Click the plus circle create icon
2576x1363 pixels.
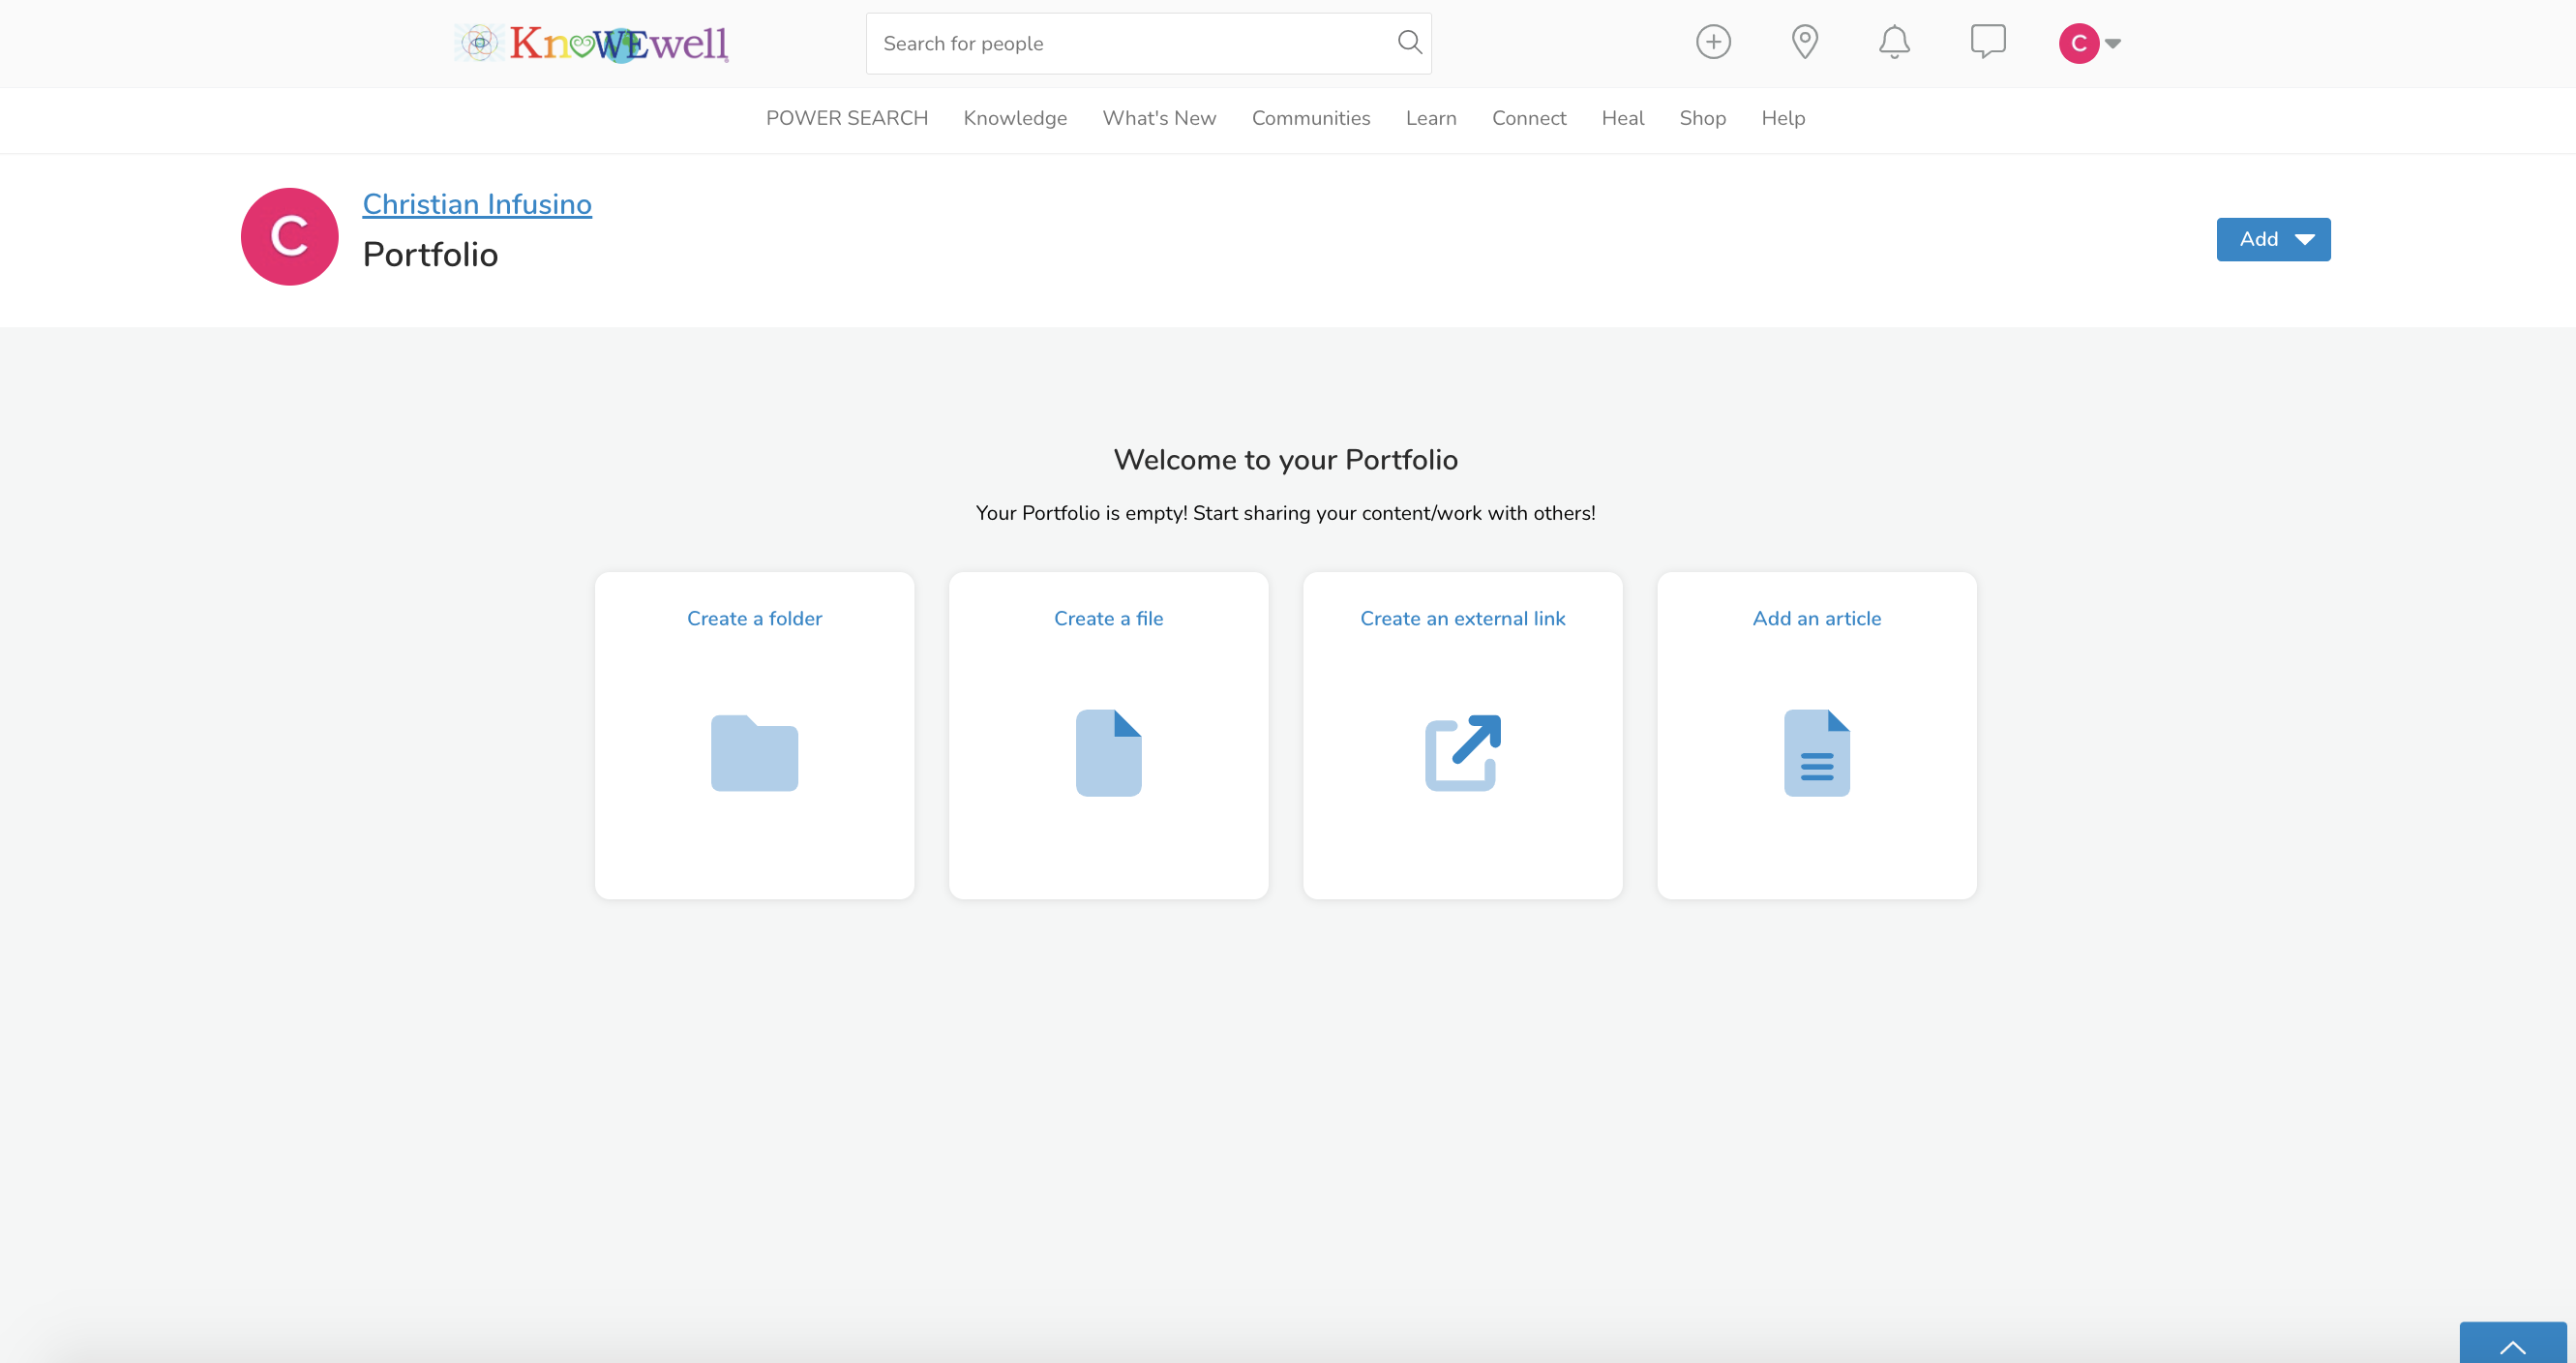(1713, 42)
